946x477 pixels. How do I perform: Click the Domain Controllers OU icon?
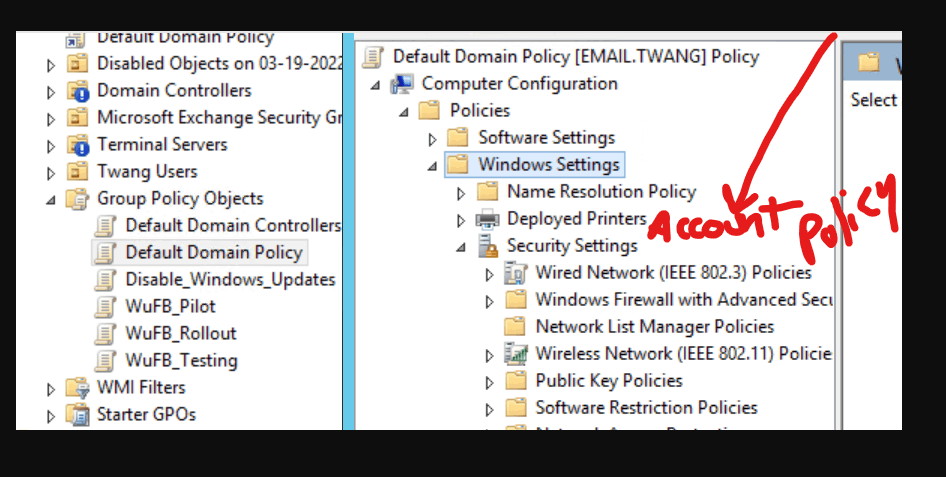pyautogui.click(x=78, y=91)
